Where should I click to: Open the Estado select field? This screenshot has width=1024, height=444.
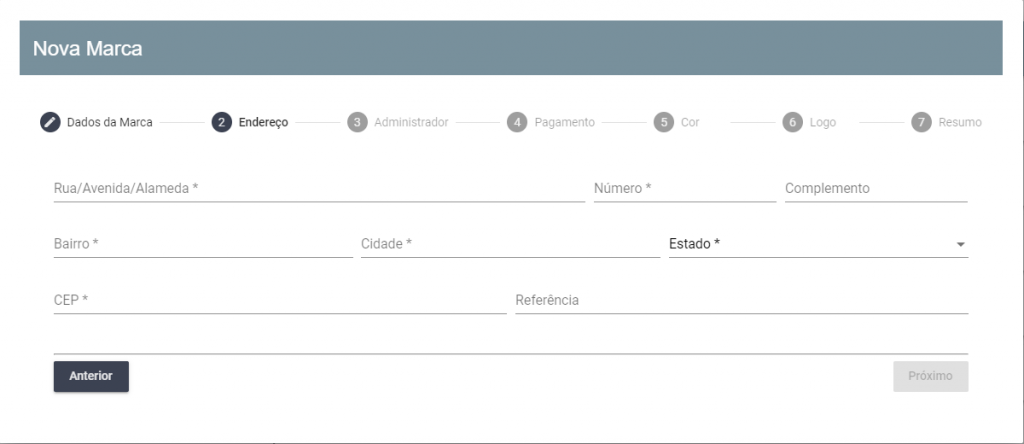pyautogui.click(x=818, y=244)
